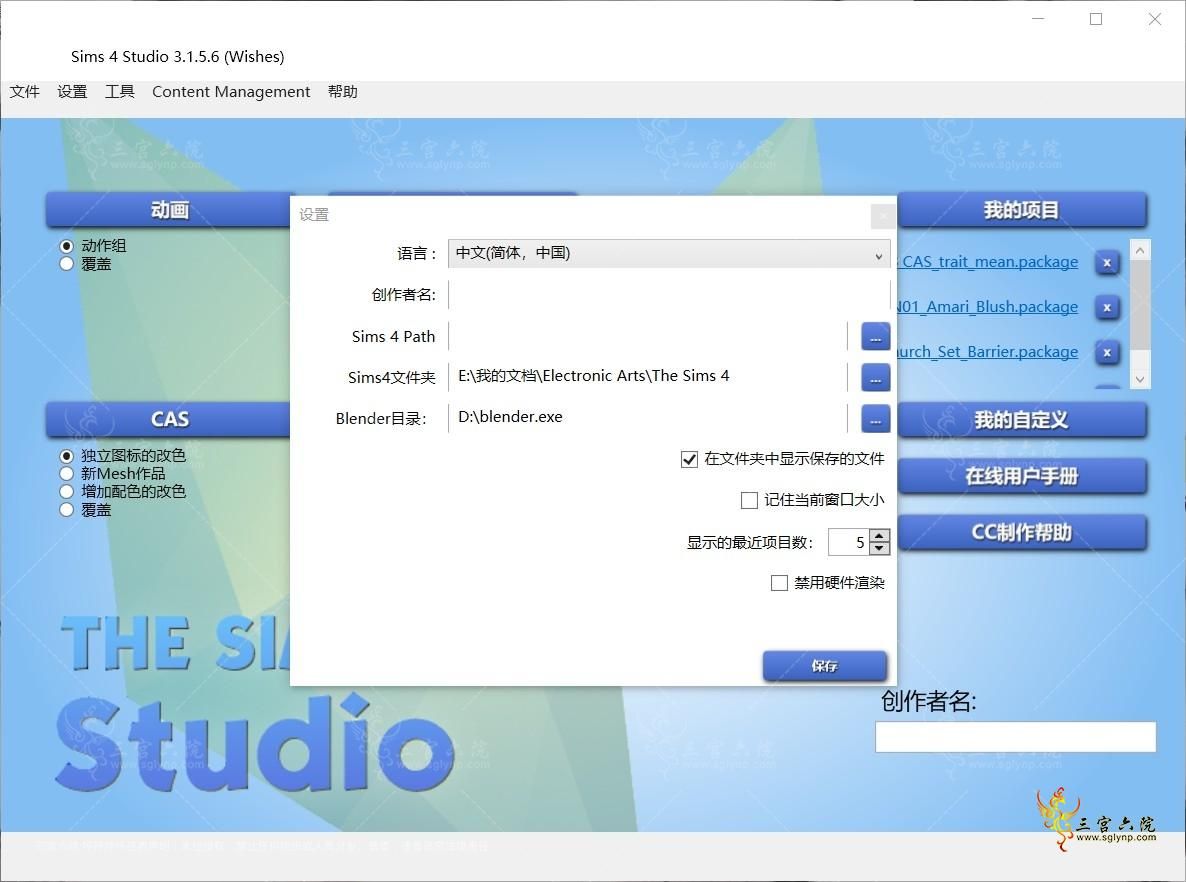The width and height of the screenshot is (1186, 882).
Task: Click the project list scrollbar thumb
Action: tap(1140, 305)
